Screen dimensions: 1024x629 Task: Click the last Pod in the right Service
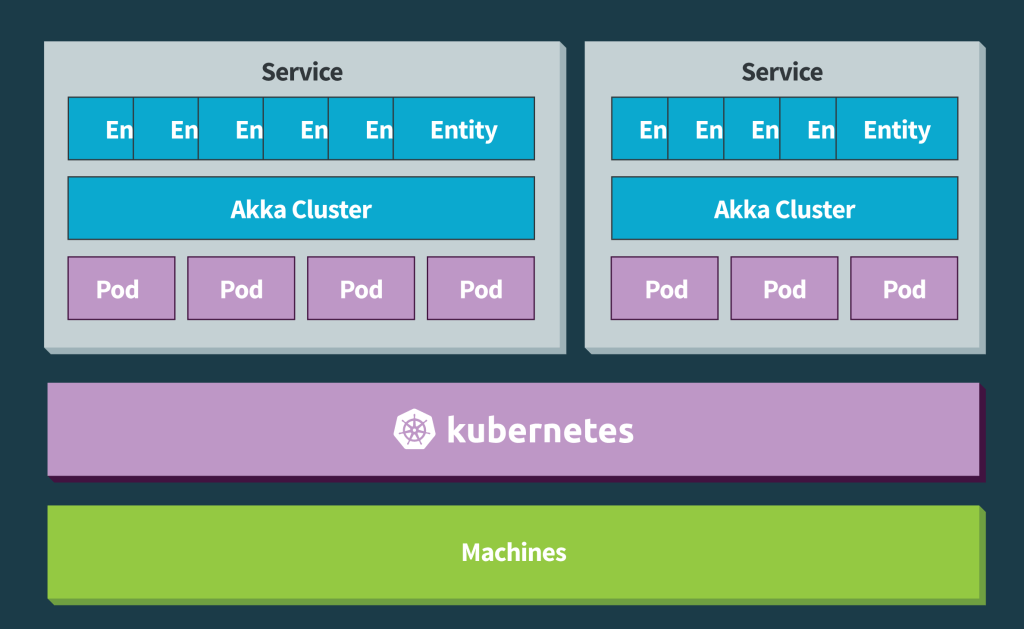click(x=904, y=289)
